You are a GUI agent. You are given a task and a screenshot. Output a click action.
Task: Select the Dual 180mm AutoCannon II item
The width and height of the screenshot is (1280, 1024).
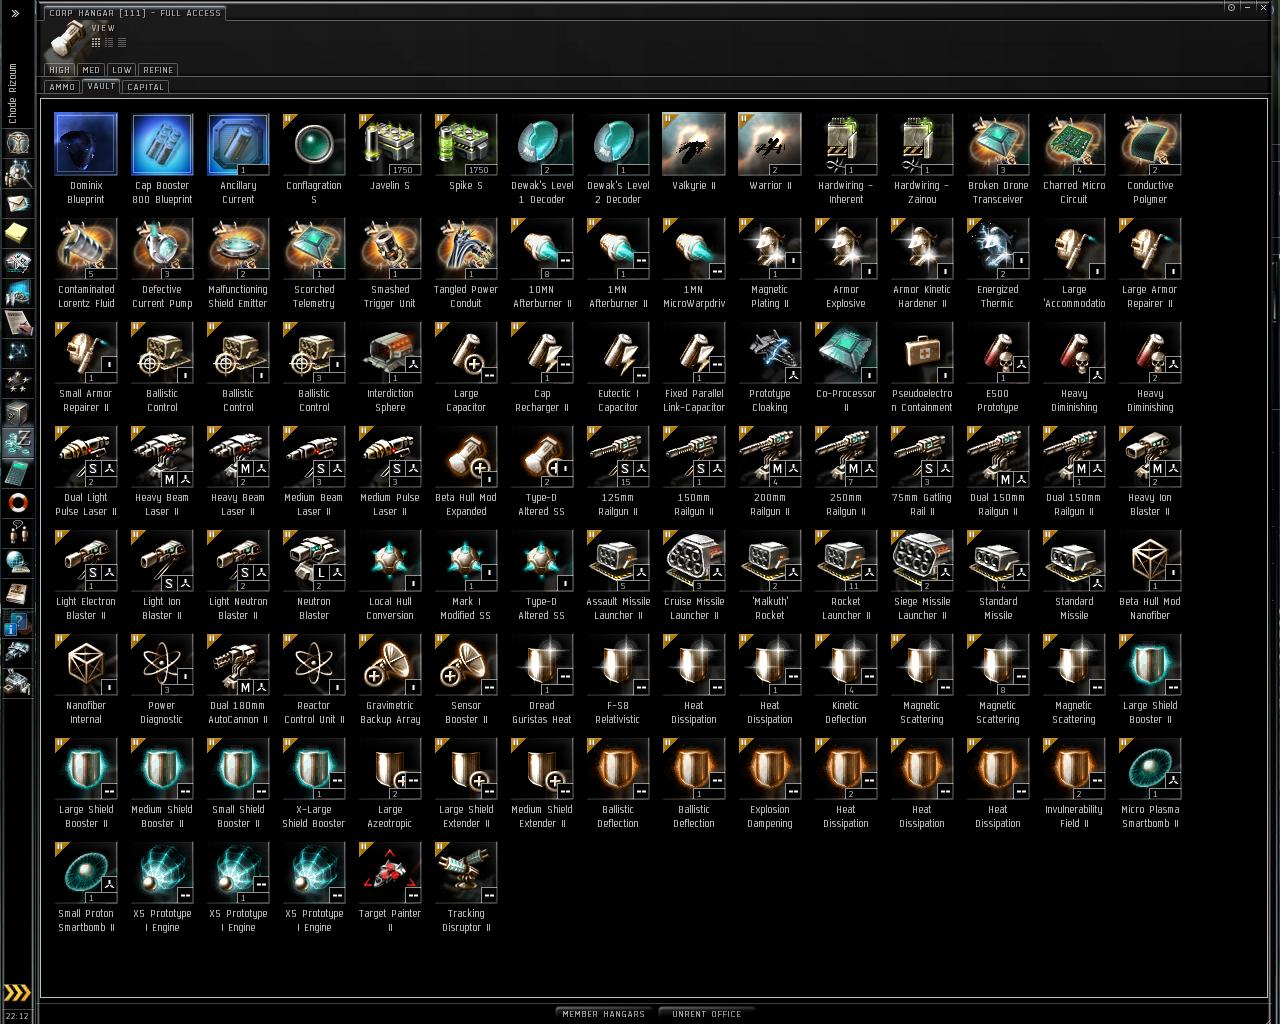tap(238, 679)
